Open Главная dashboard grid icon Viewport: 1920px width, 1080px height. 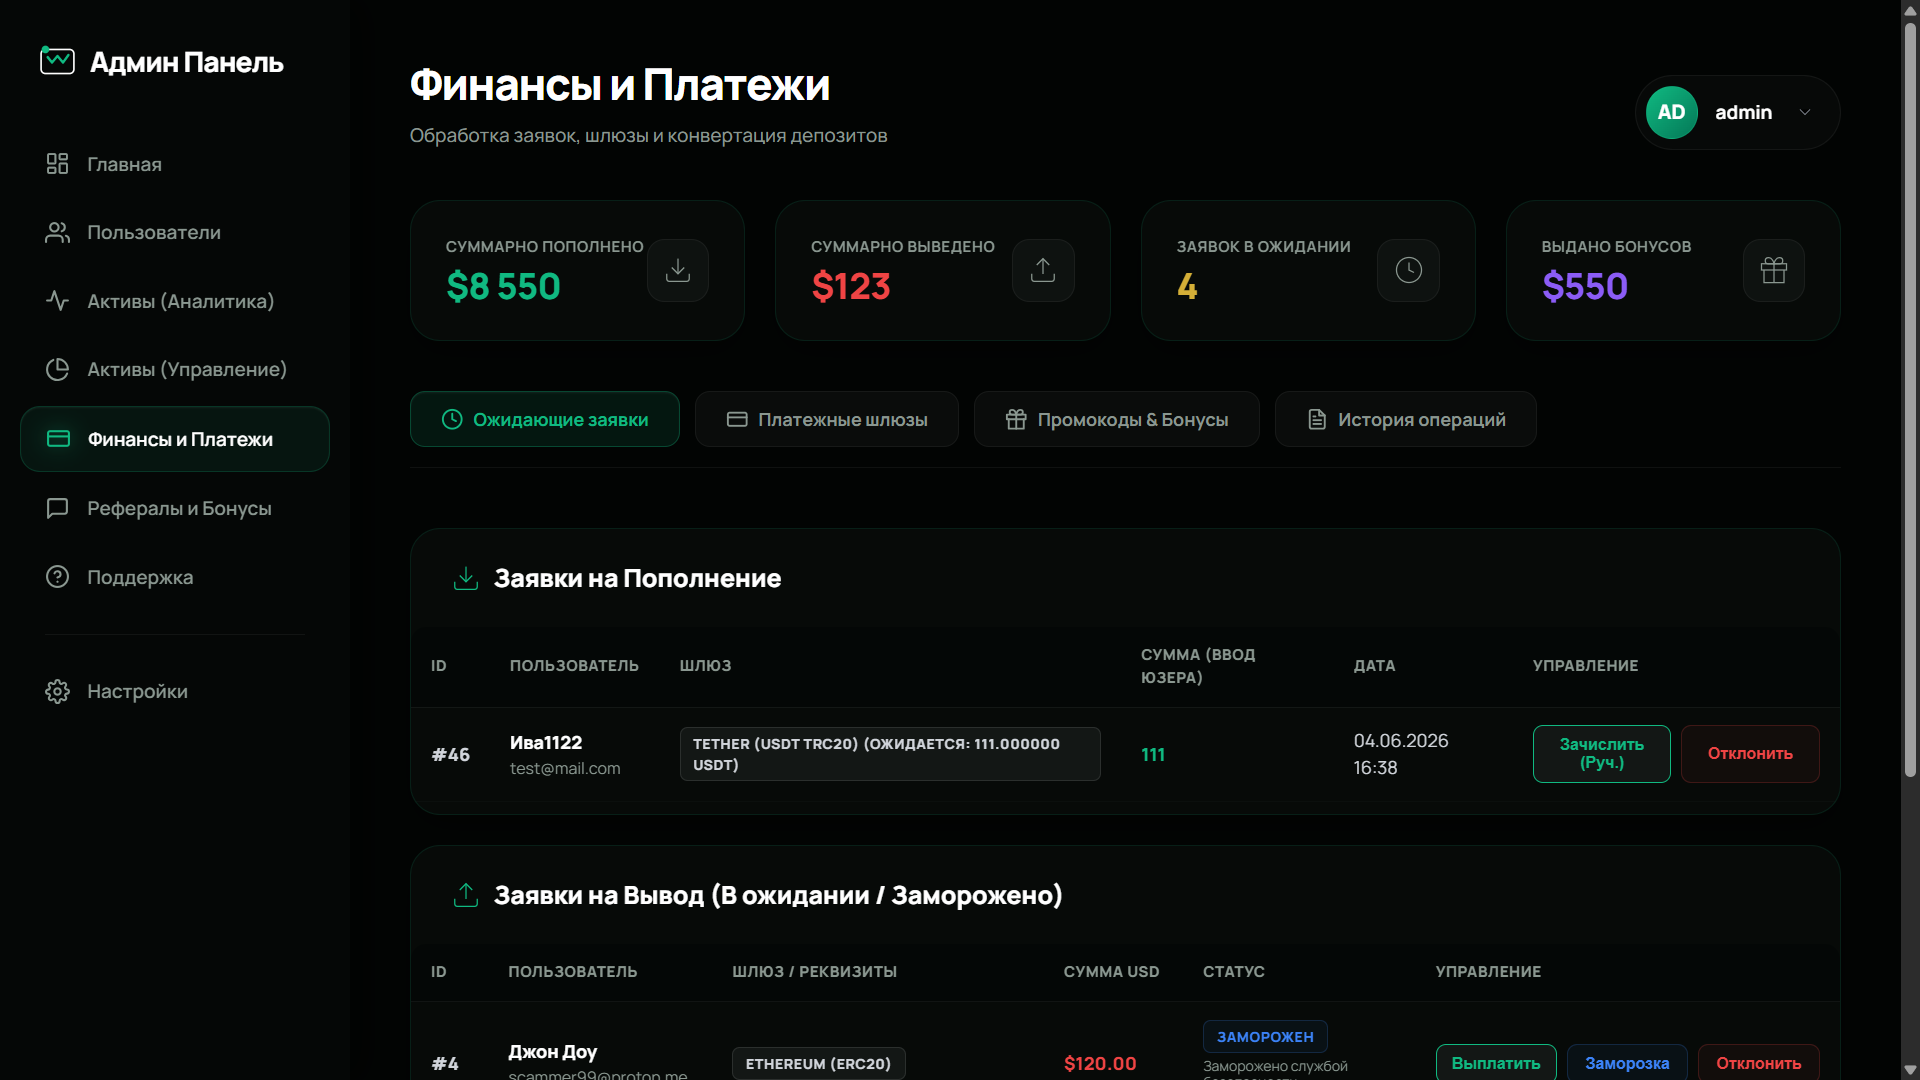[x=57, y=164]
